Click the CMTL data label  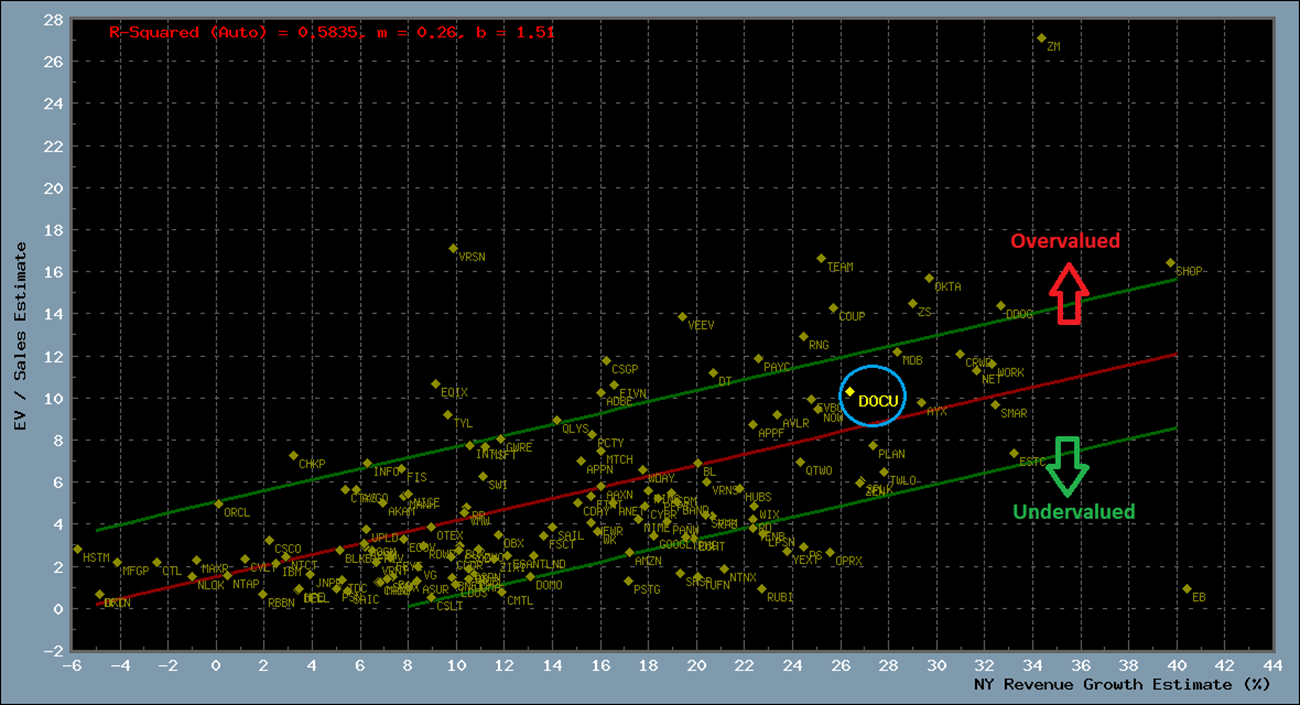pos(520,601)
